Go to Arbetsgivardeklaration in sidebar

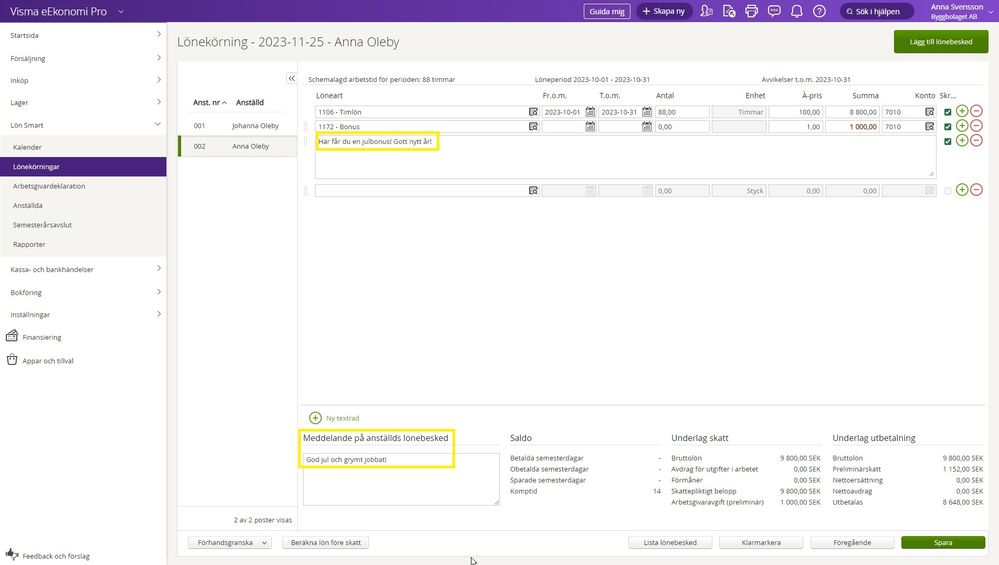[49, 186]
